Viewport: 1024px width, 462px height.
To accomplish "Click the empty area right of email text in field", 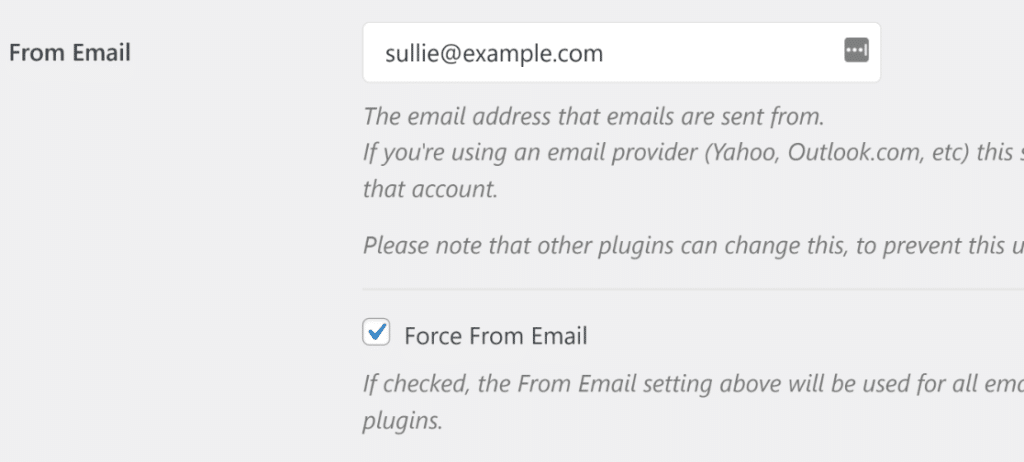I will pyautogui.click(x=722, y=52).
